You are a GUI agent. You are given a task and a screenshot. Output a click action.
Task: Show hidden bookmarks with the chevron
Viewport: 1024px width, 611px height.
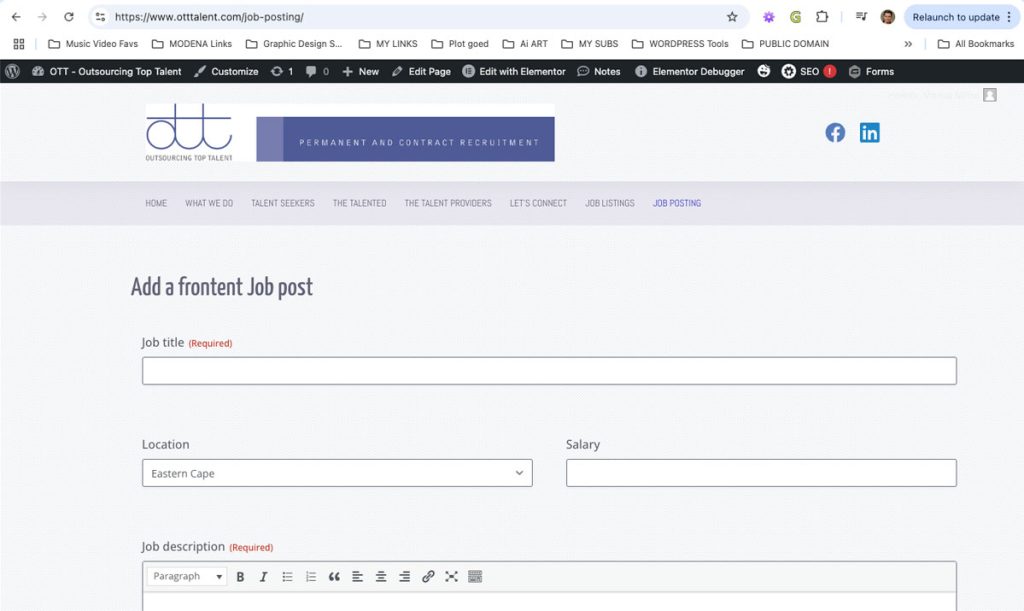click(x=908, y=44)
